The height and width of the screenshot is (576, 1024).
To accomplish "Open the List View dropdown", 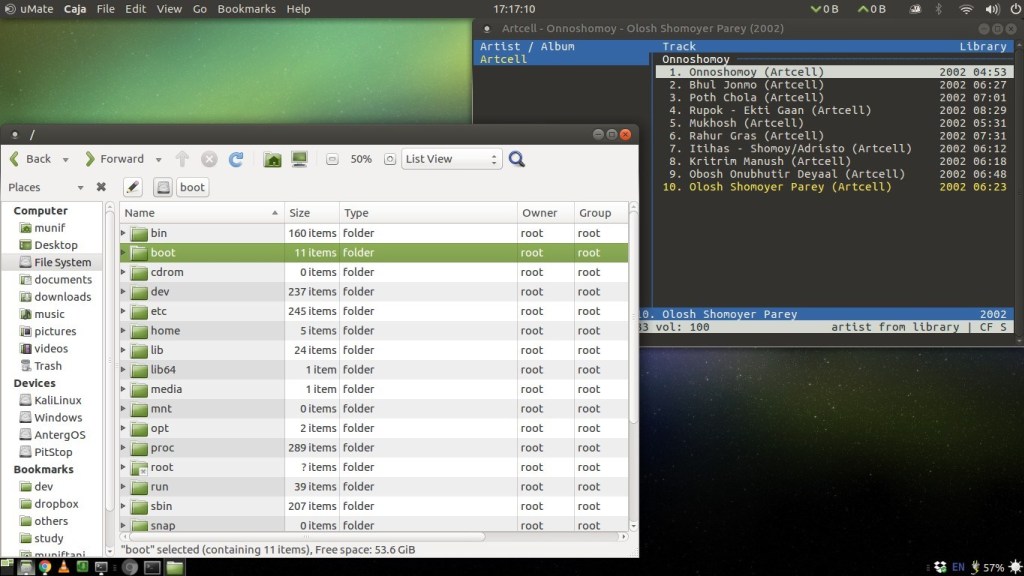I will 451,159.
